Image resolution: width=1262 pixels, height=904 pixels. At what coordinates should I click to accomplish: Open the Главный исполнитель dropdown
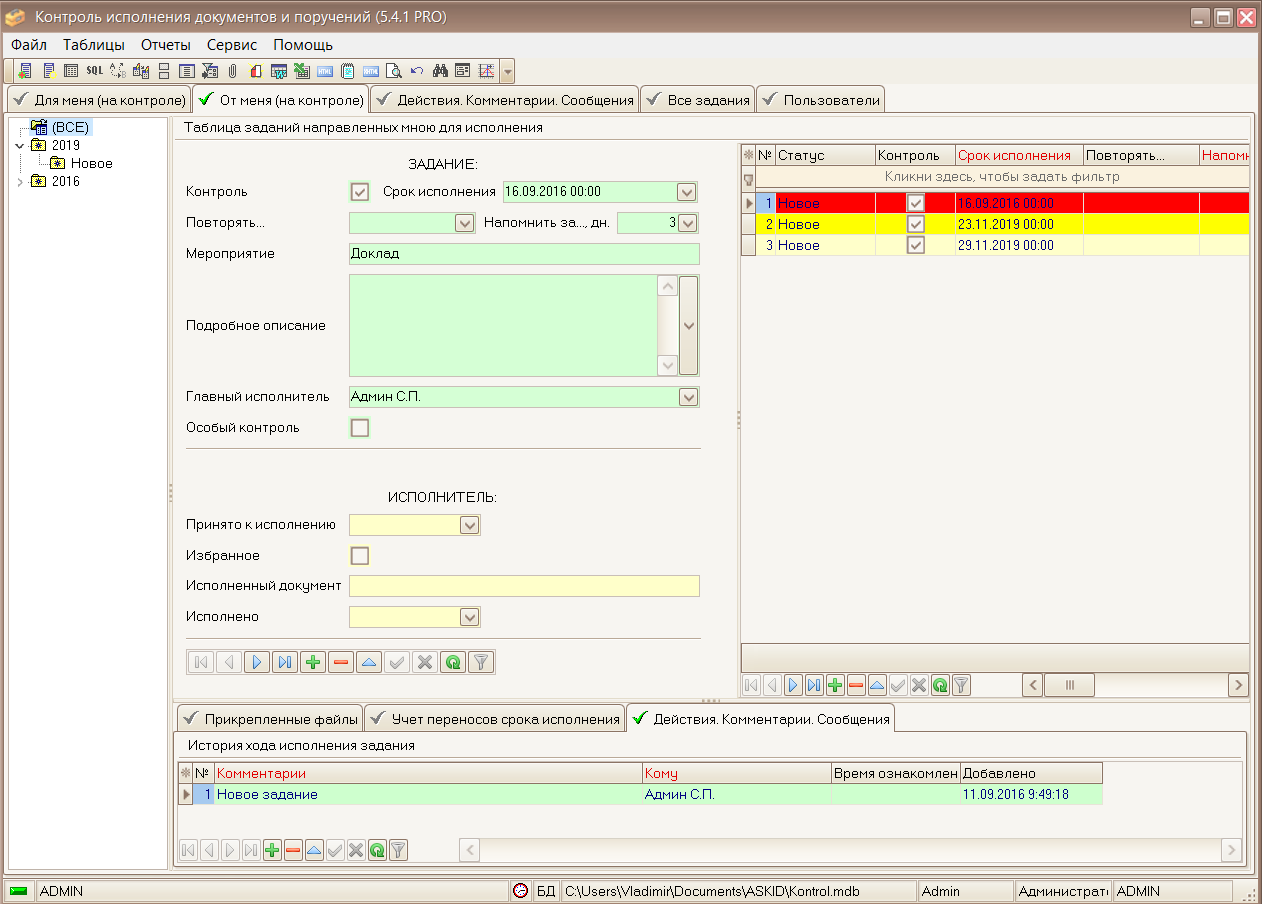point(688,397)
